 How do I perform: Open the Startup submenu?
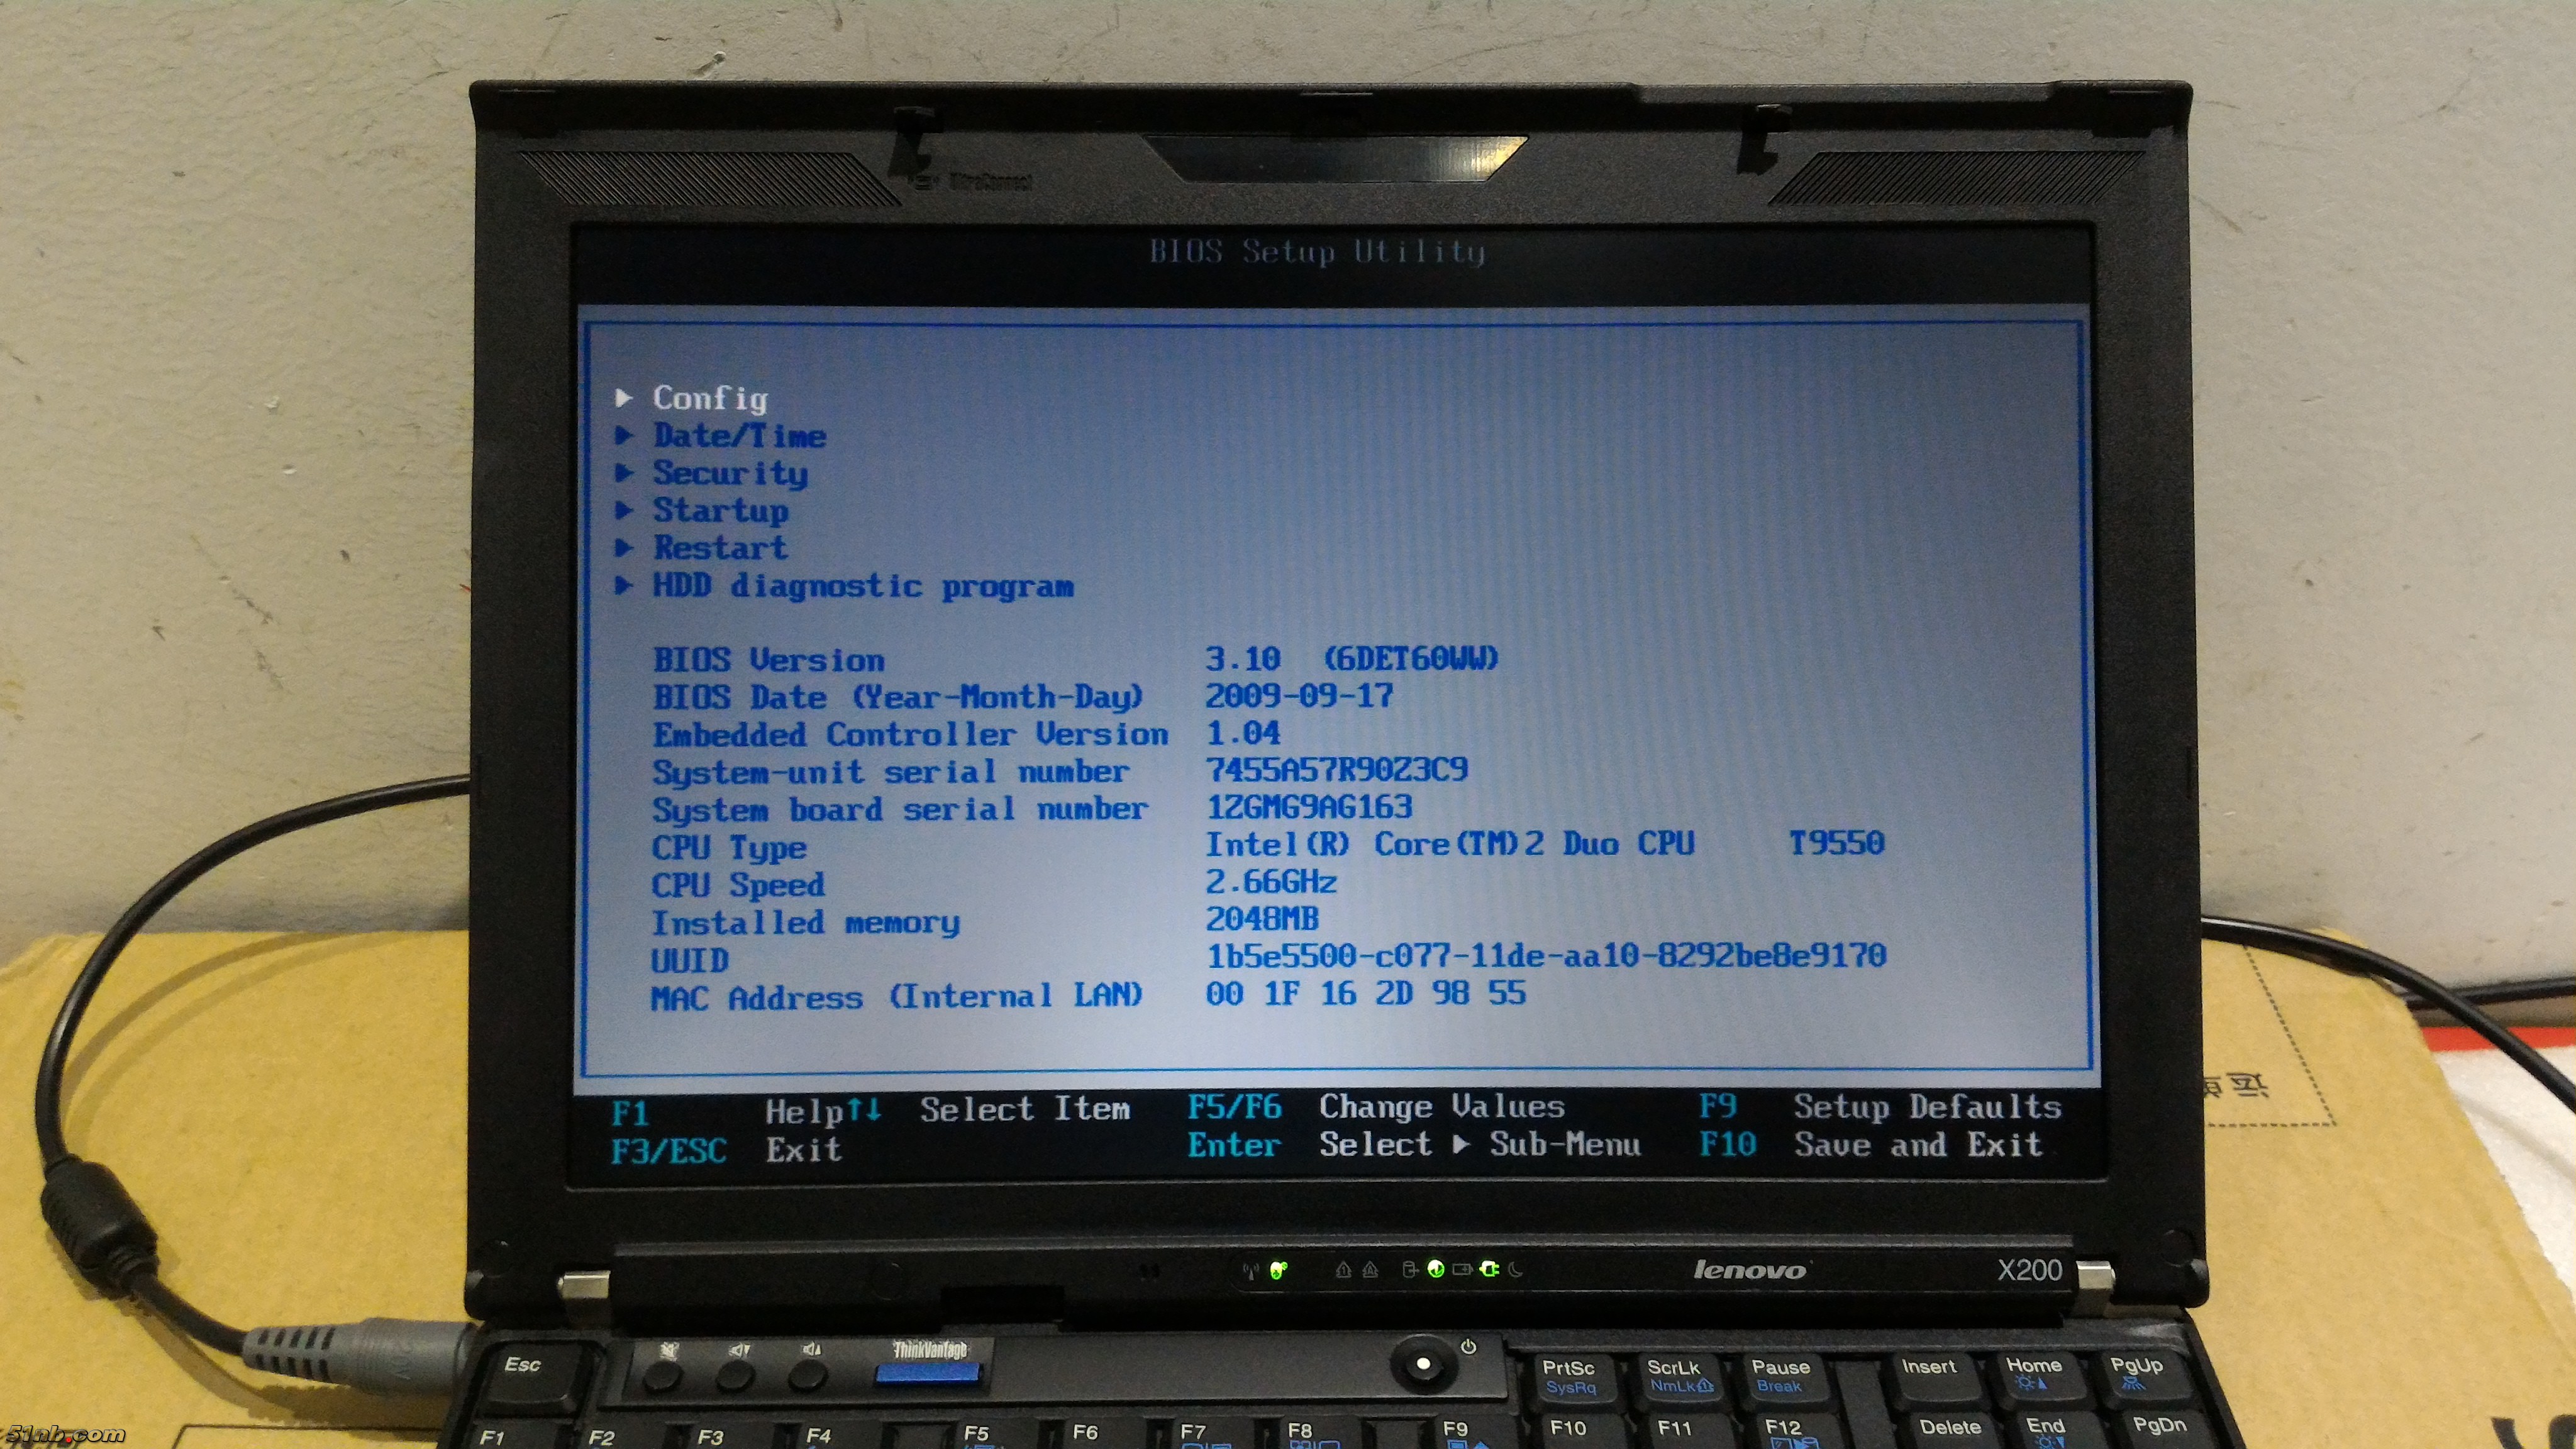pos(720,510)
